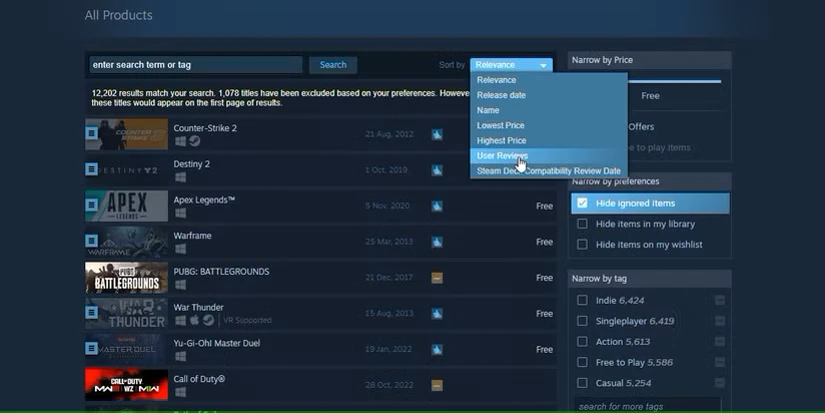Open the Apex Legends title link
825x413 pixels.
coord(204,200)
